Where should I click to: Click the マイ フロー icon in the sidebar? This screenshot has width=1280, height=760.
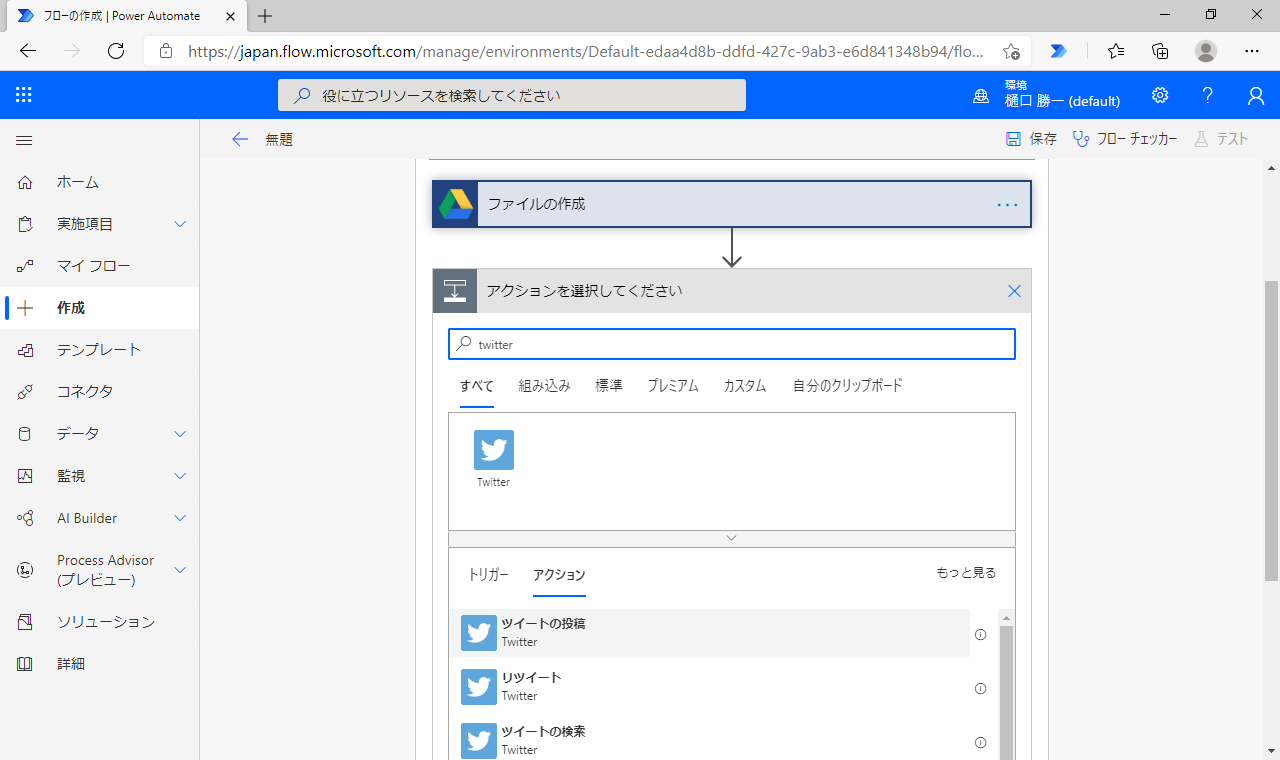pyautogui.click(x=25, y=266)
